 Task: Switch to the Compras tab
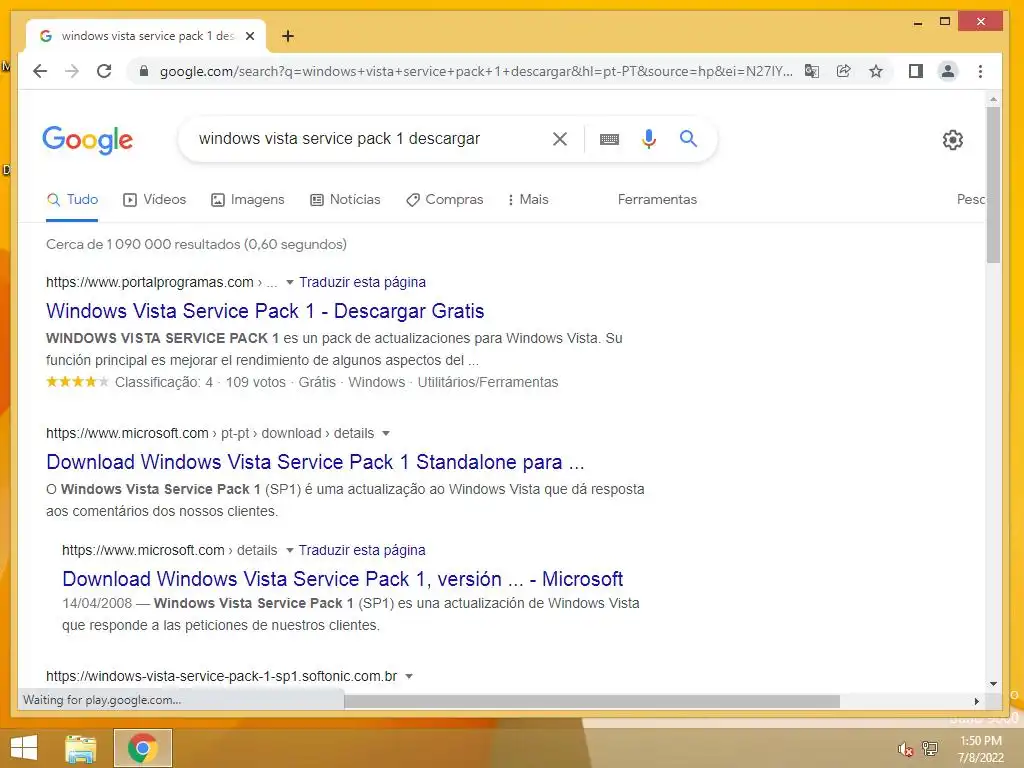445,199
